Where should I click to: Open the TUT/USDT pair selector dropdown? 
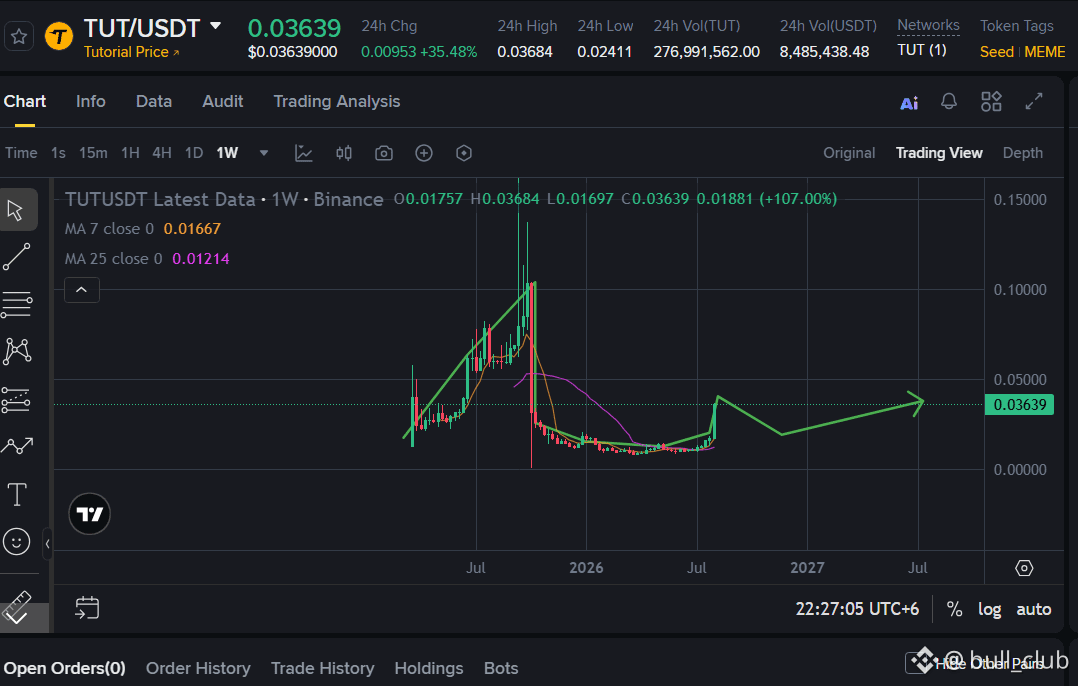(215, 26)
